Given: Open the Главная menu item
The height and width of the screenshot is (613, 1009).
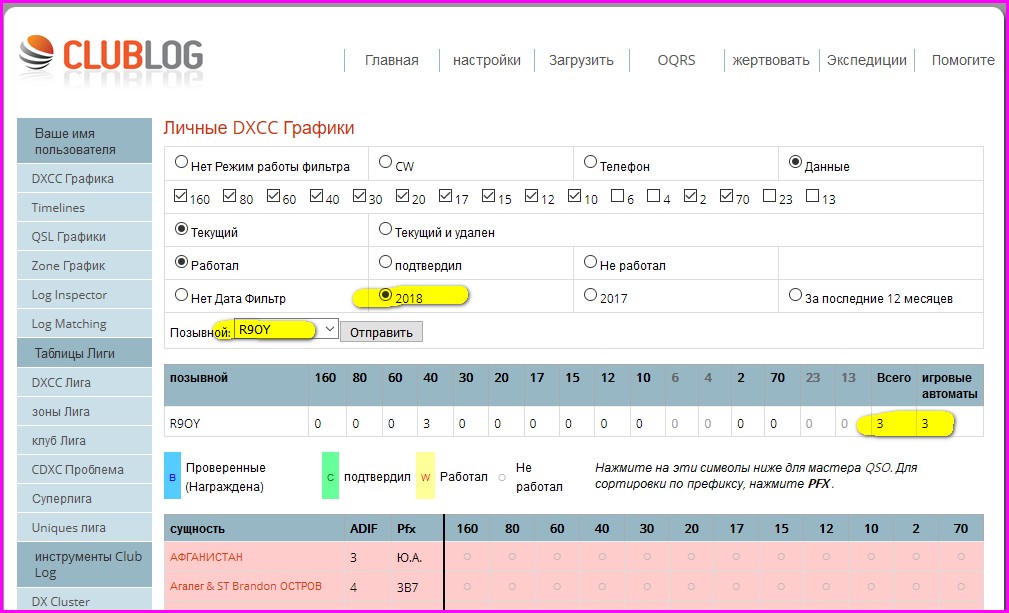Looking at the screenshot, I should (391, 60).
